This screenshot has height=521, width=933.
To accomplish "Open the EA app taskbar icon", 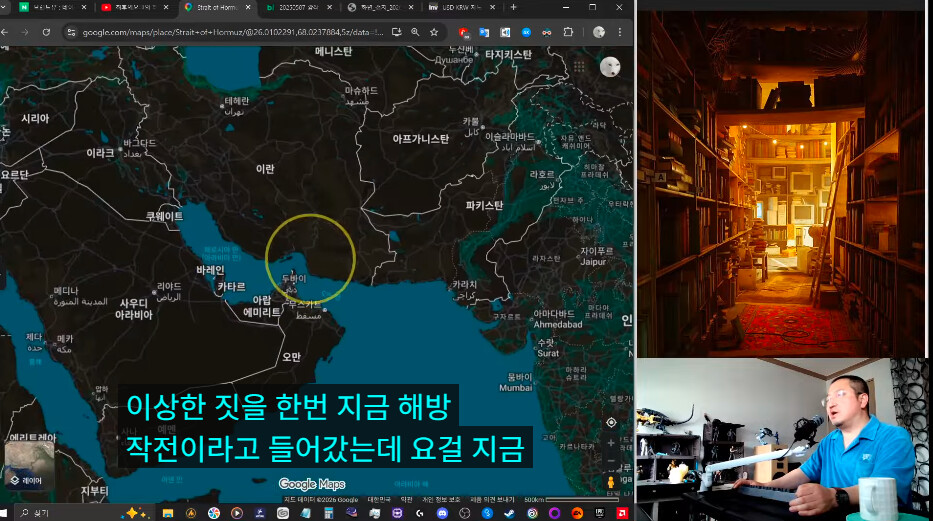I will 577,513.
